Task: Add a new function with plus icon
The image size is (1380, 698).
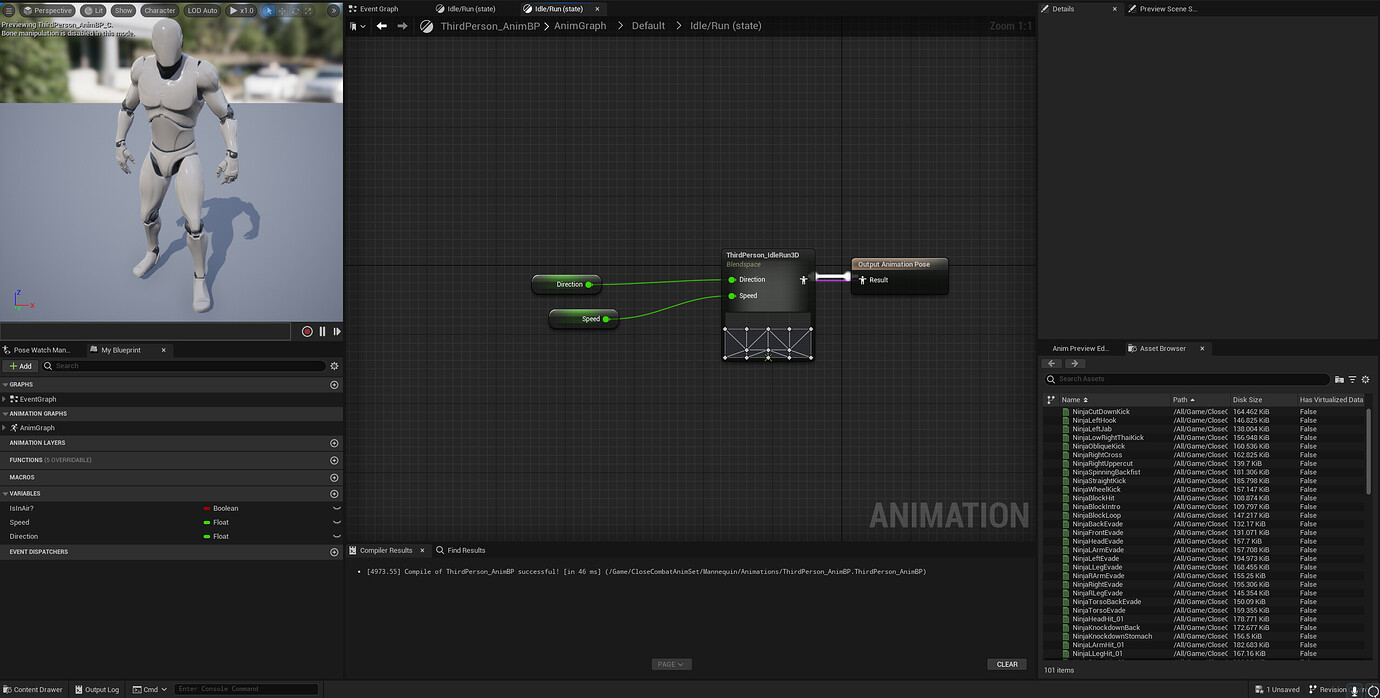Action: pos(334,460)
